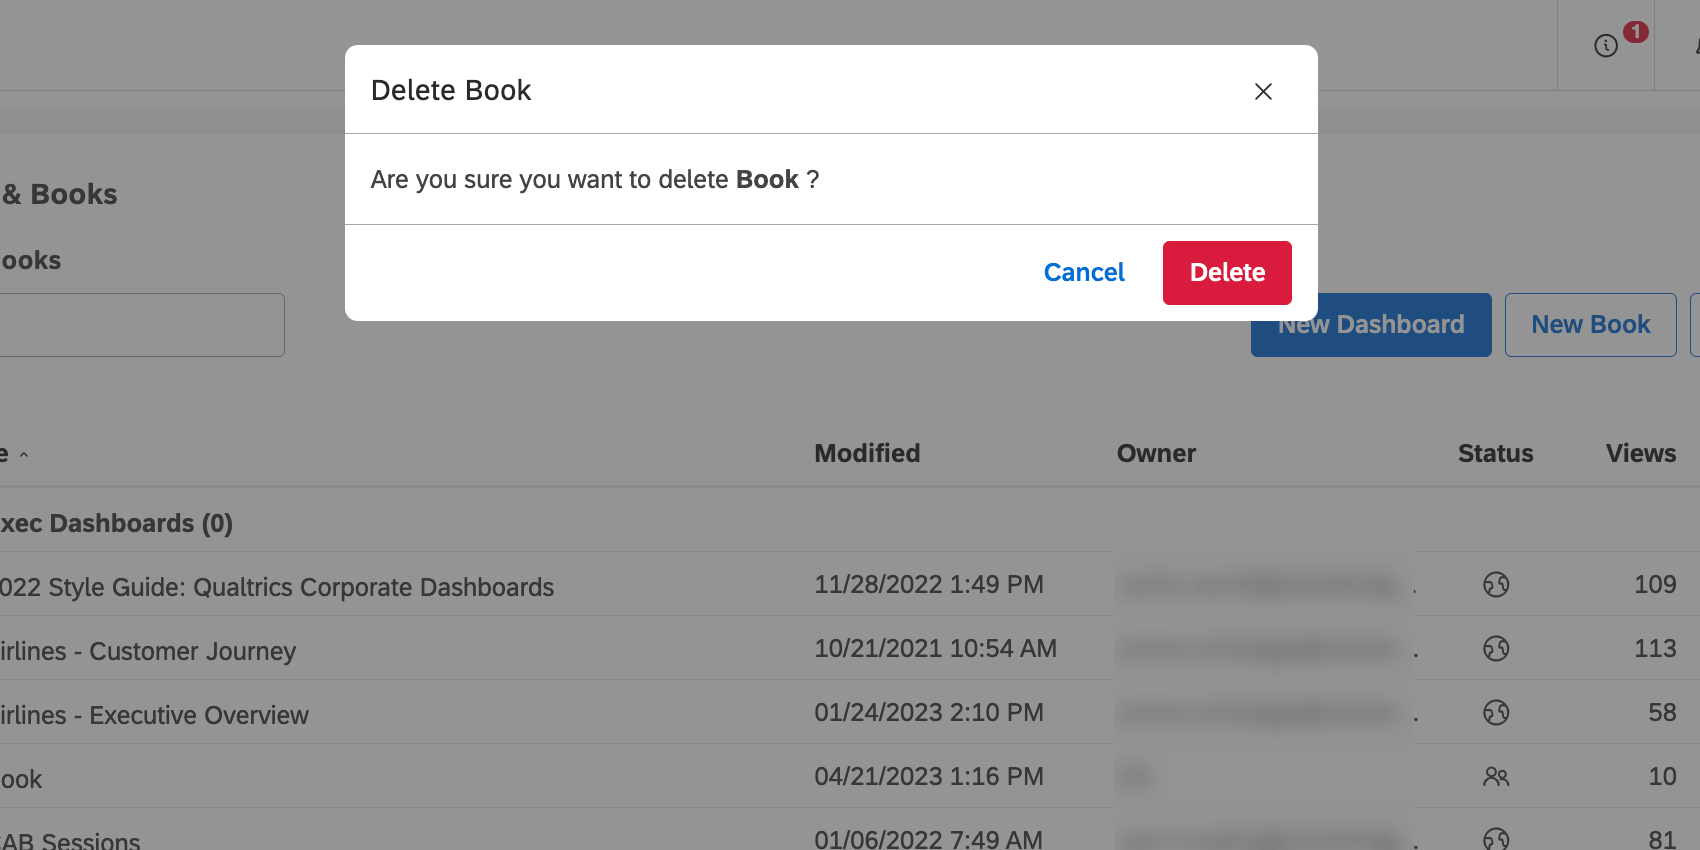Focus the dashboards search field
1700x850 pixels.
(x=140, y=325)
